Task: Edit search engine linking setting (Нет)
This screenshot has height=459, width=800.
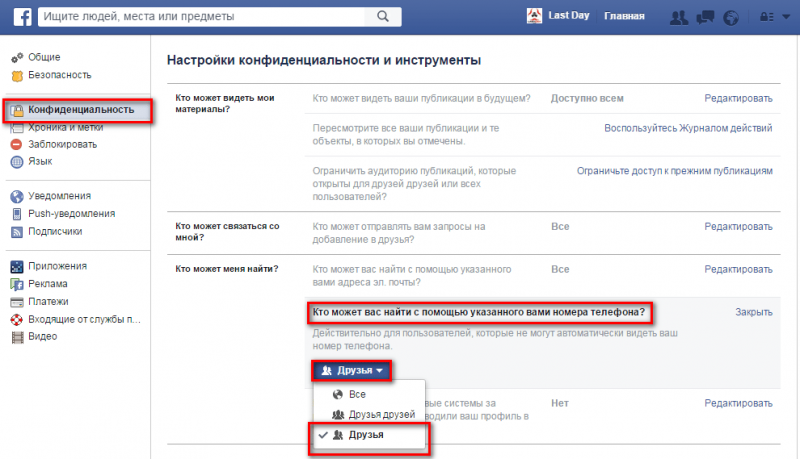Action: point(738,403)
